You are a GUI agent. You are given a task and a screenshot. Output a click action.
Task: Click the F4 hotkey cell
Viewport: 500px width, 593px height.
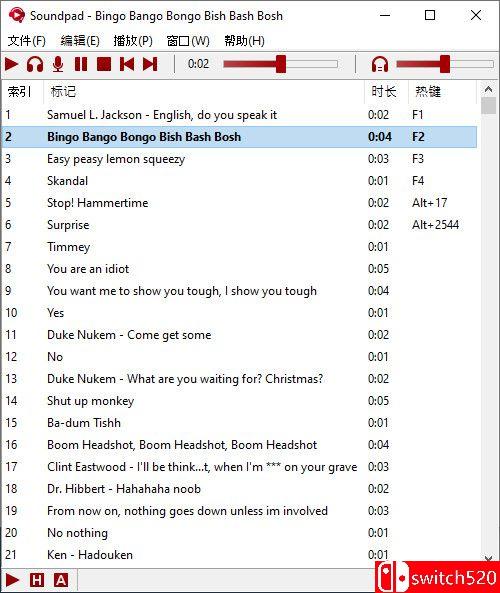point(418,181)
